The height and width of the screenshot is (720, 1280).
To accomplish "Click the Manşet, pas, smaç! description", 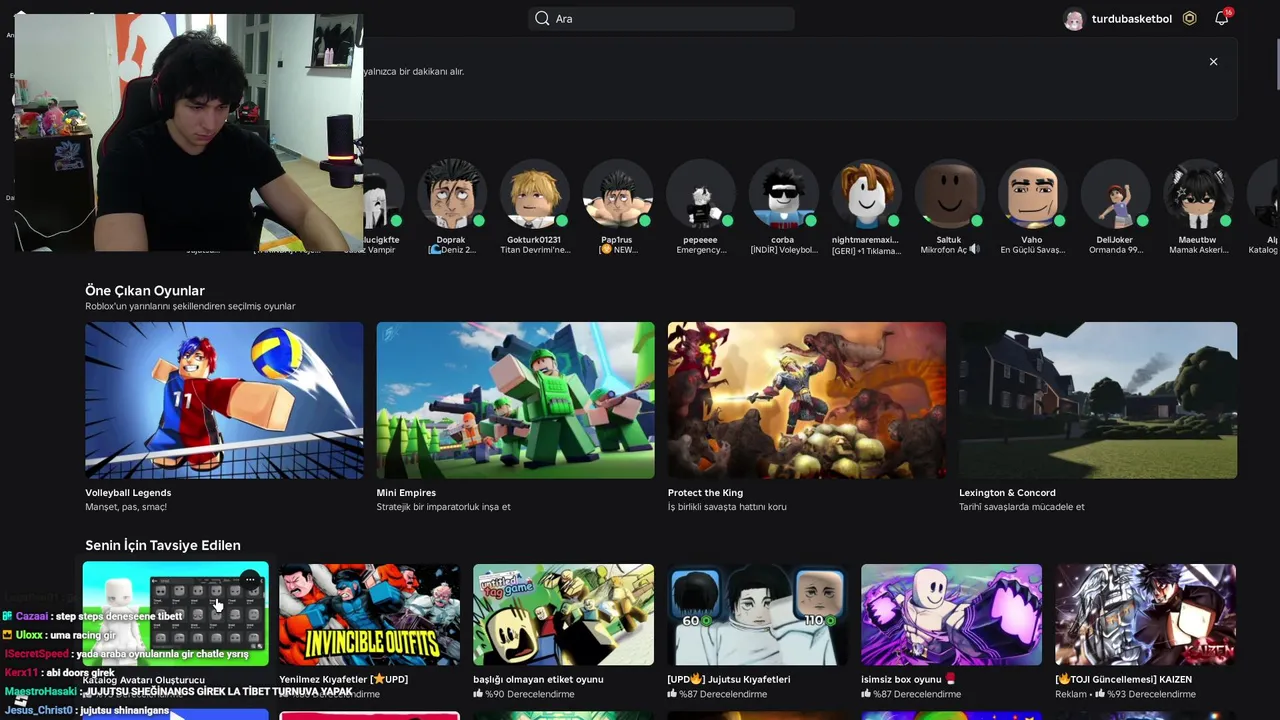I will (x=126, y=507).
